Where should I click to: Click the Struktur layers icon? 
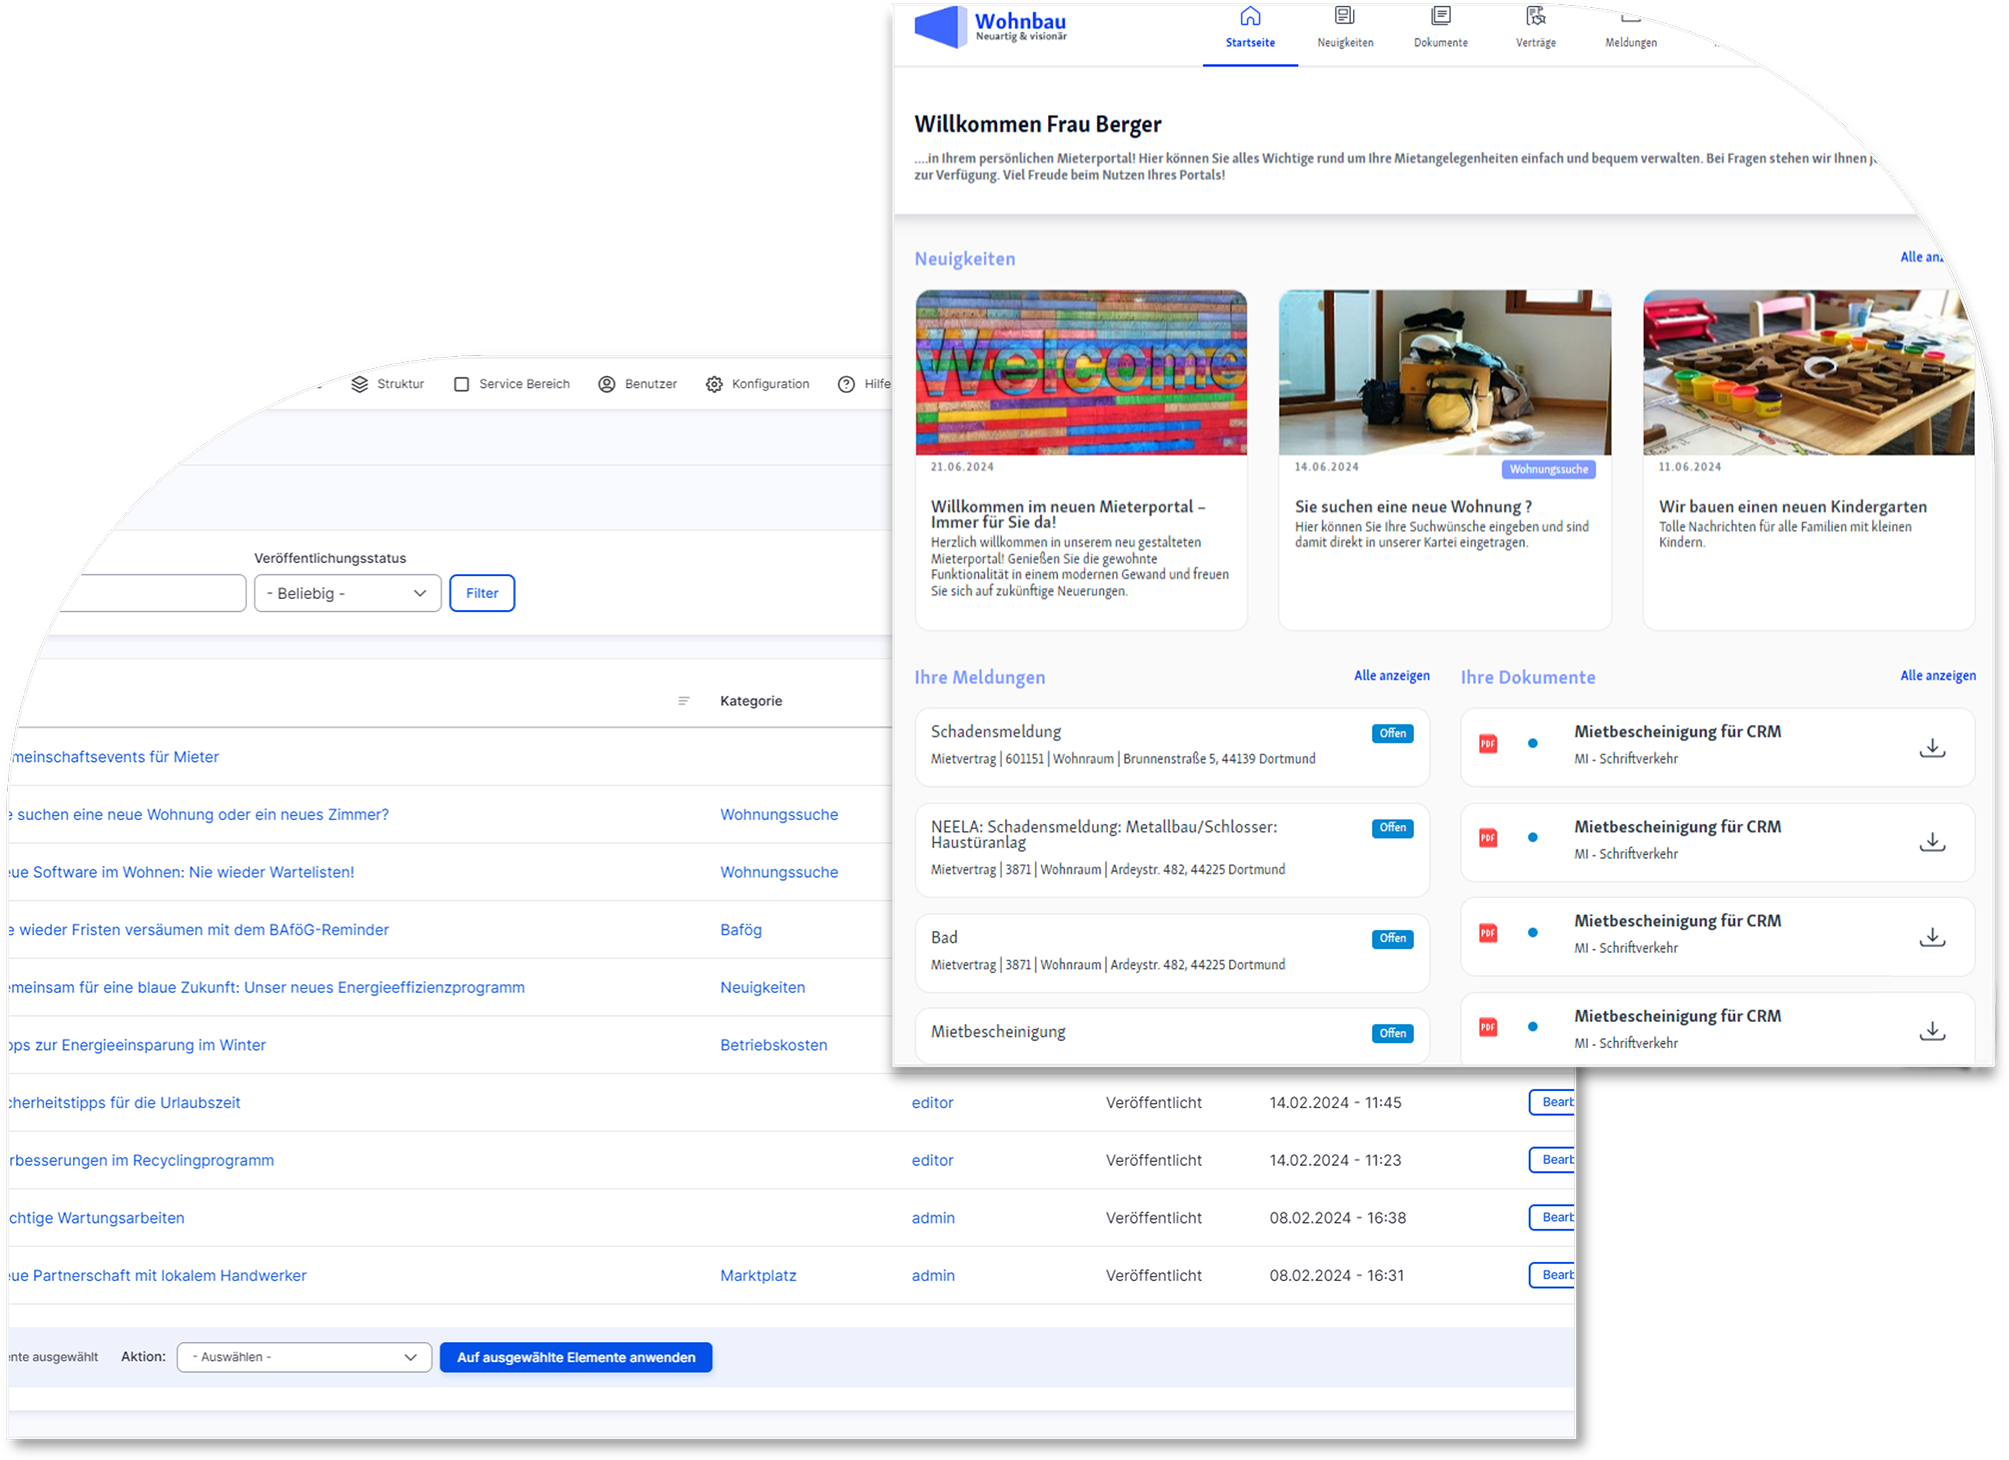(360, 384)
